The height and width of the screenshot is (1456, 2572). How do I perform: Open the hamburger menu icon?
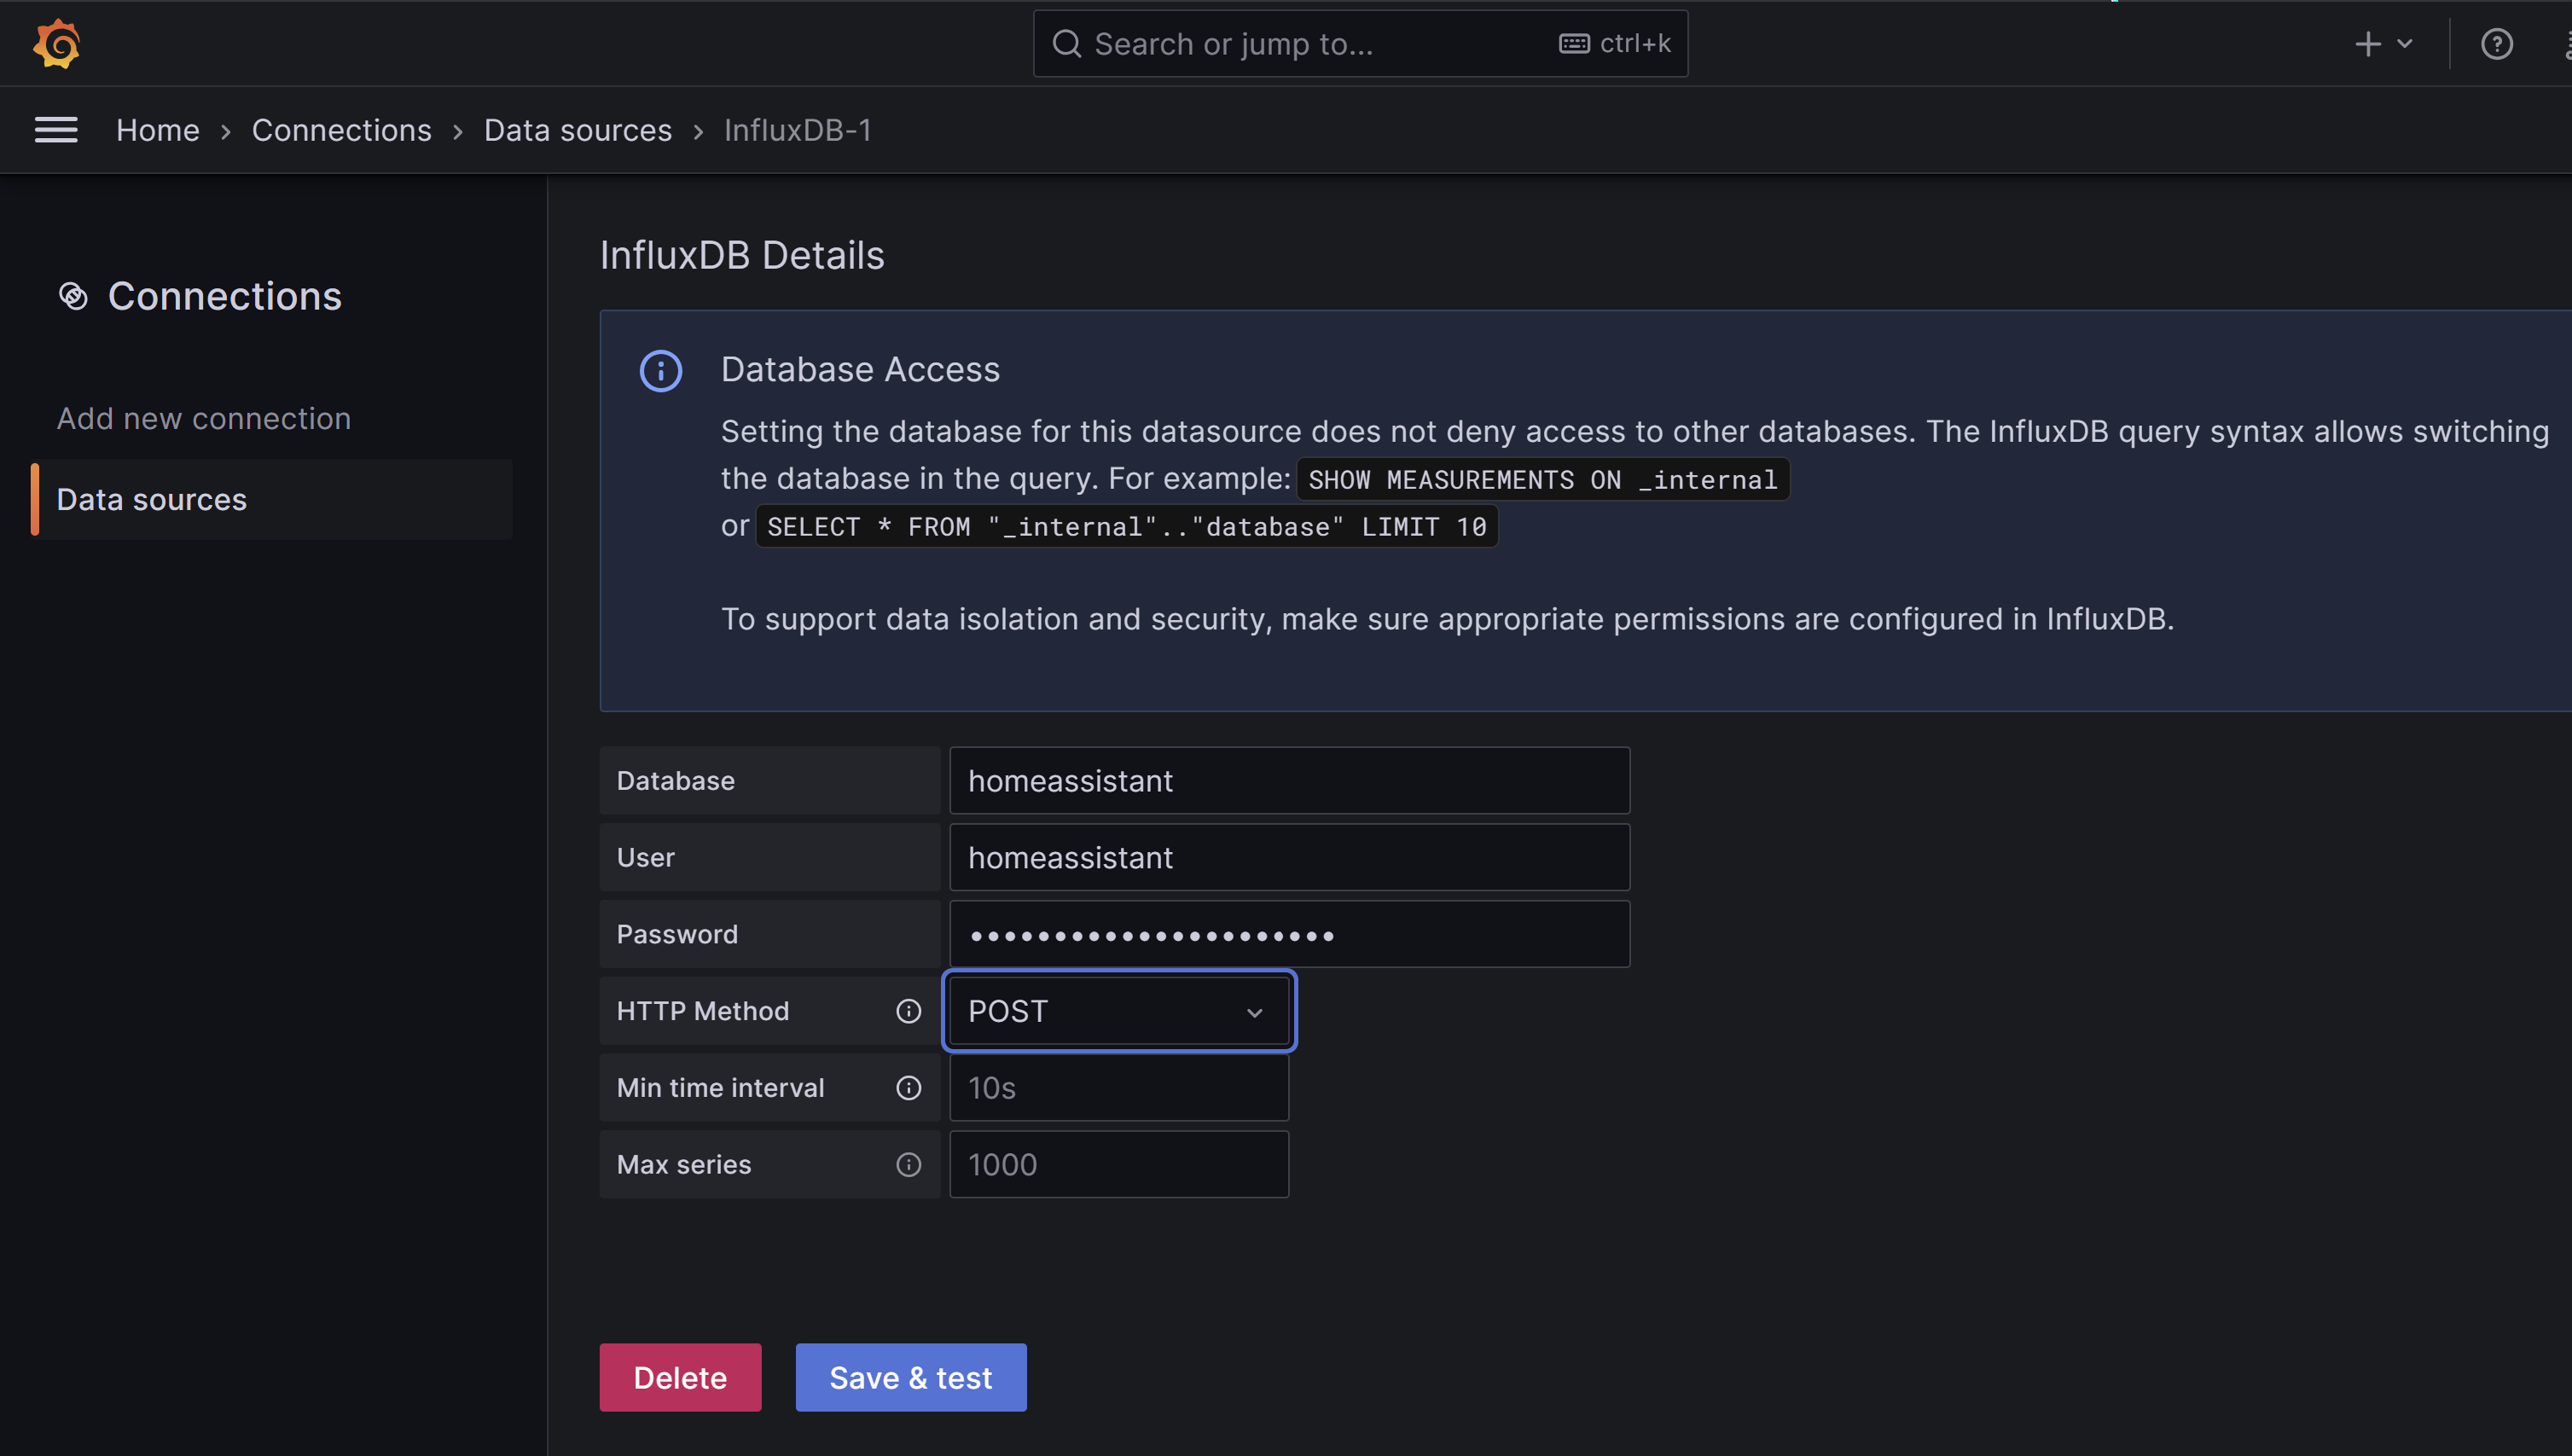pos(53,129)
